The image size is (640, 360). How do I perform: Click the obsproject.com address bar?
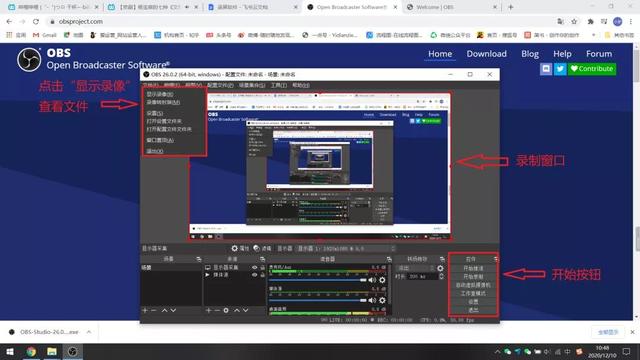click(302, 21)
